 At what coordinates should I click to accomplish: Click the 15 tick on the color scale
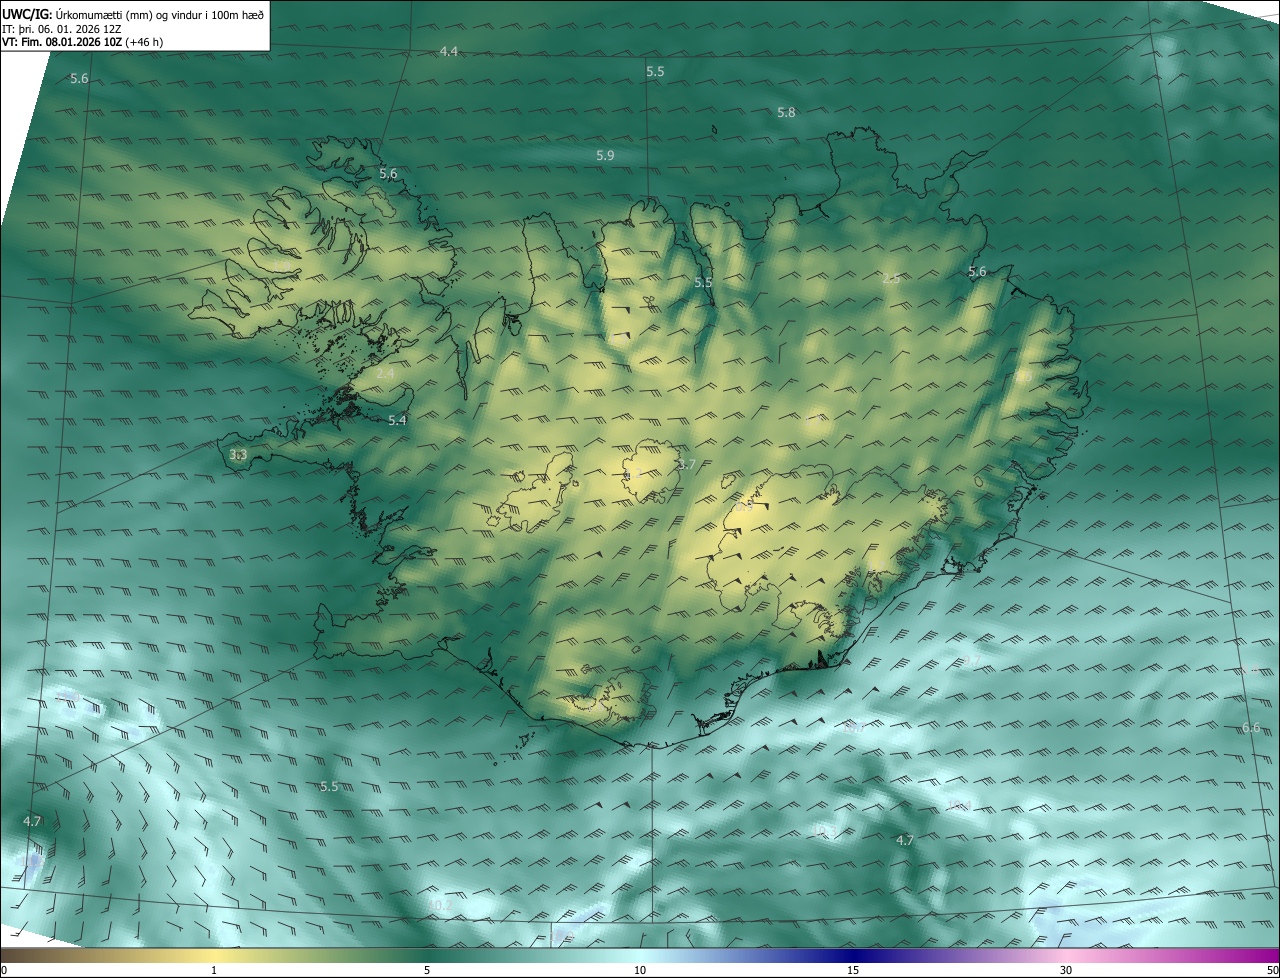(853, 970)
